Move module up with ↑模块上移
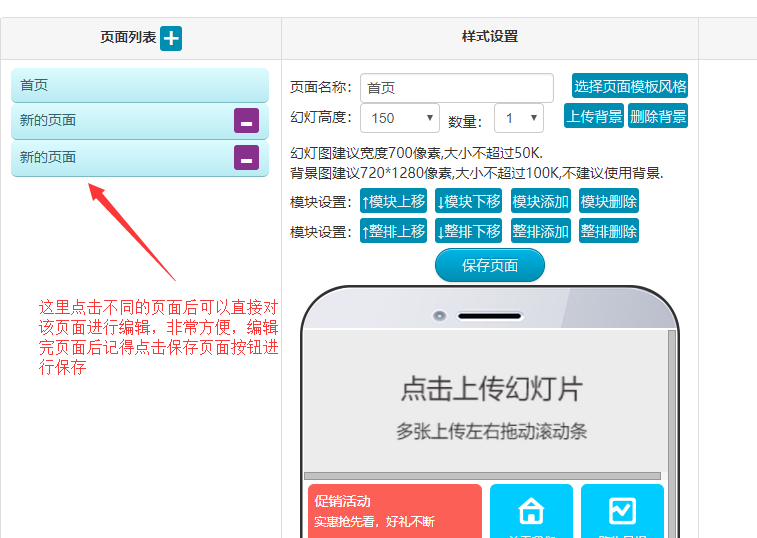 click(x=394, y=201)
